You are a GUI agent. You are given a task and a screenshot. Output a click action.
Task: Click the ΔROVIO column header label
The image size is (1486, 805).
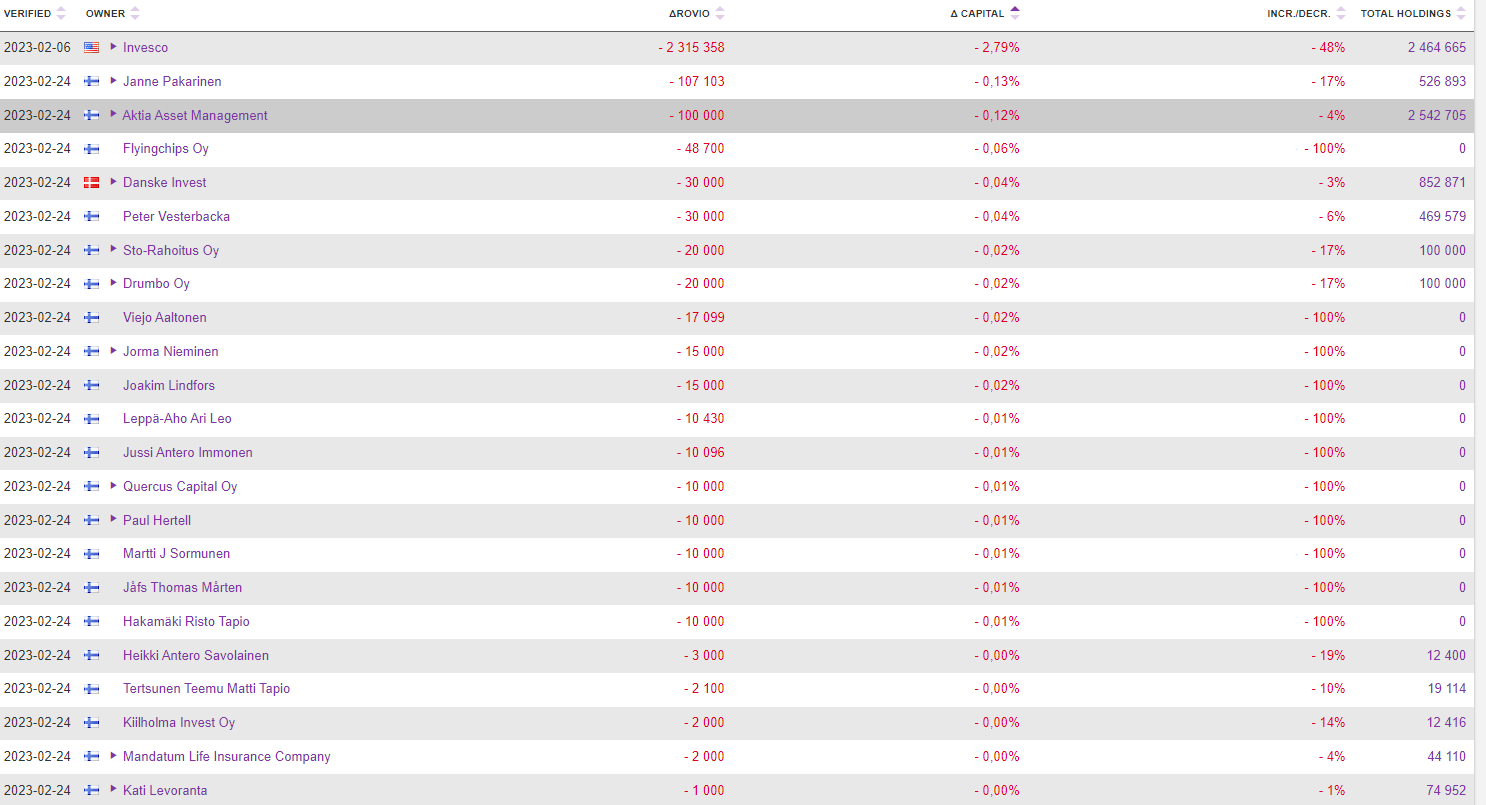pos(689,14)
